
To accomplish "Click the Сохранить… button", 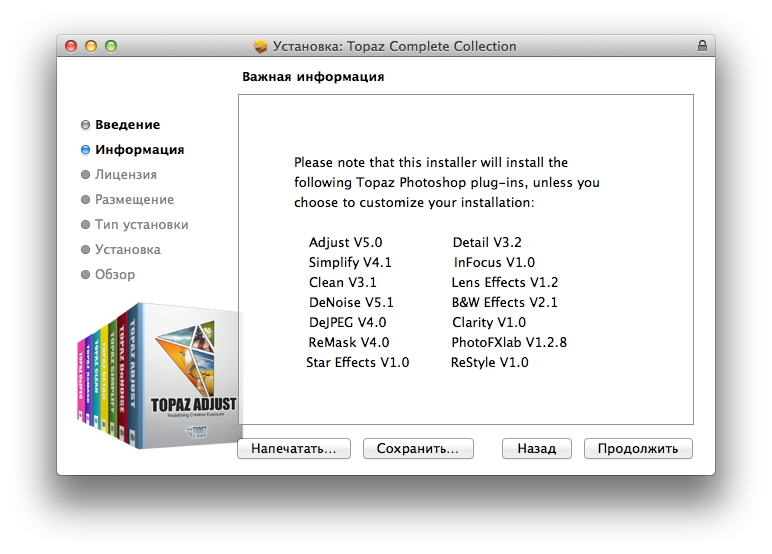I will (418, 449).
